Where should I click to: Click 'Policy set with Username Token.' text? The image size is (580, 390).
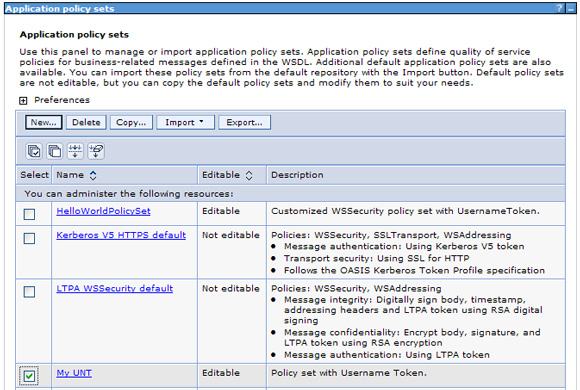349,373
